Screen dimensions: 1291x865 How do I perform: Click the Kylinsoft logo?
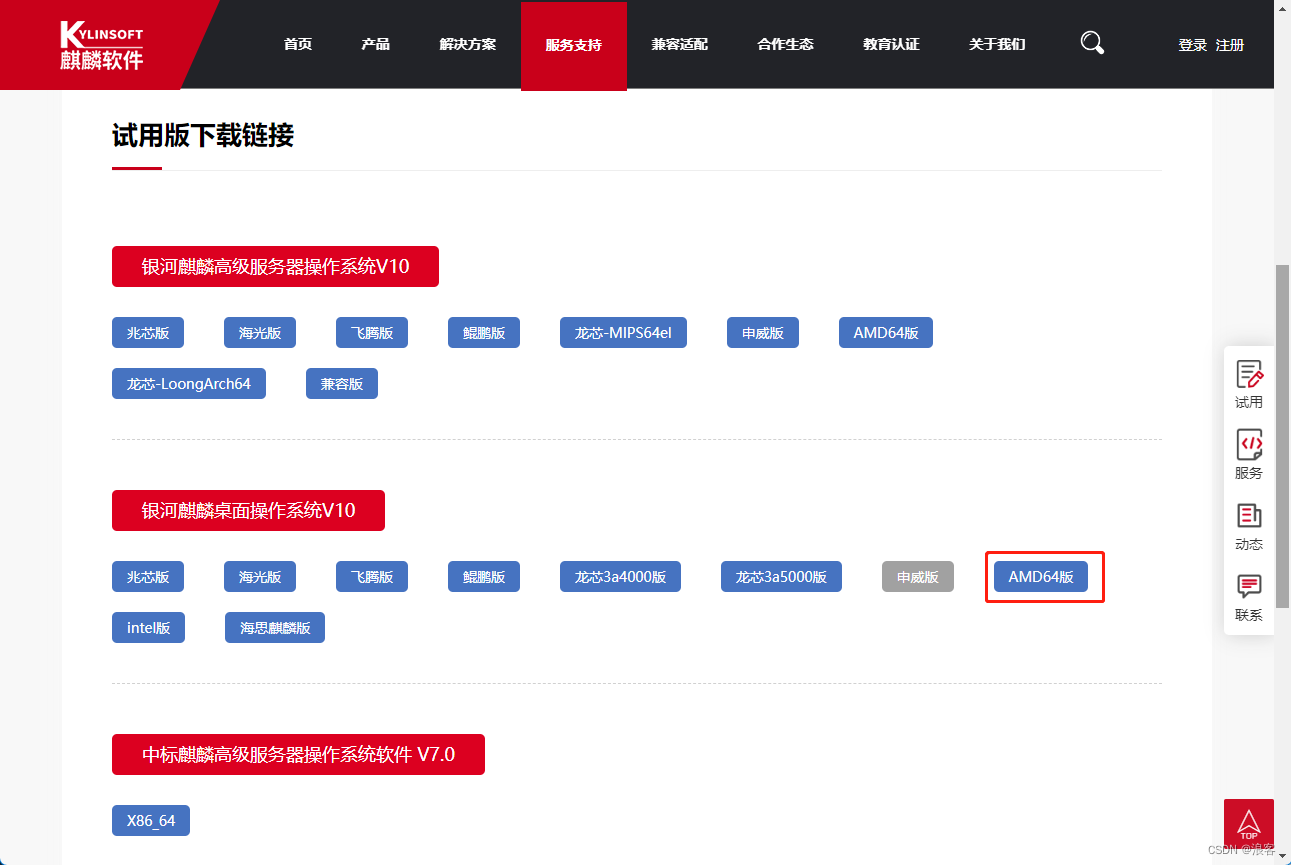coord(101,45)
